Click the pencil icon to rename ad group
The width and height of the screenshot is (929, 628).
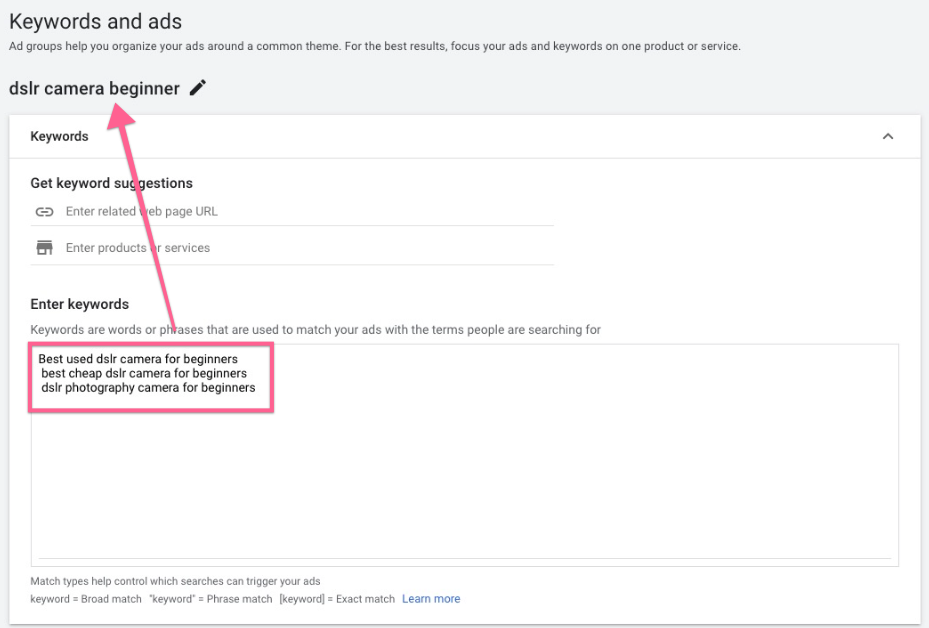[x=198, y=88]
